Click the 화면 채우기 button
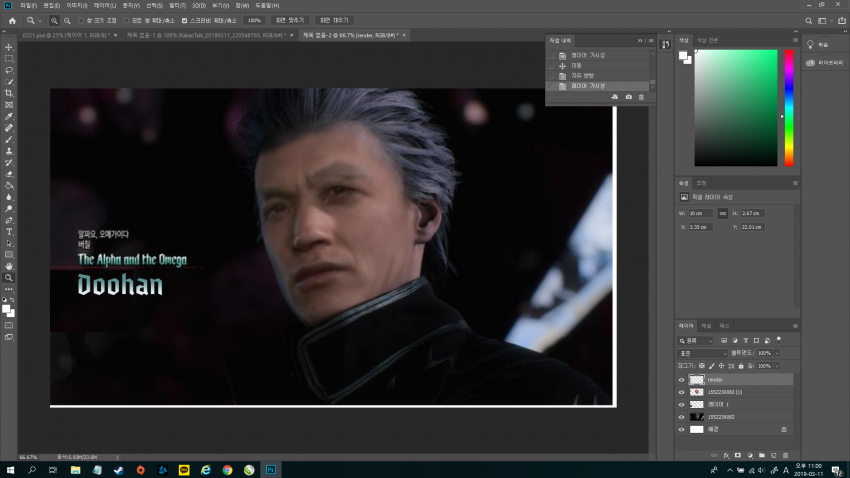The height and width of the screenshot is (478, 850). click(x=334, y=19)
